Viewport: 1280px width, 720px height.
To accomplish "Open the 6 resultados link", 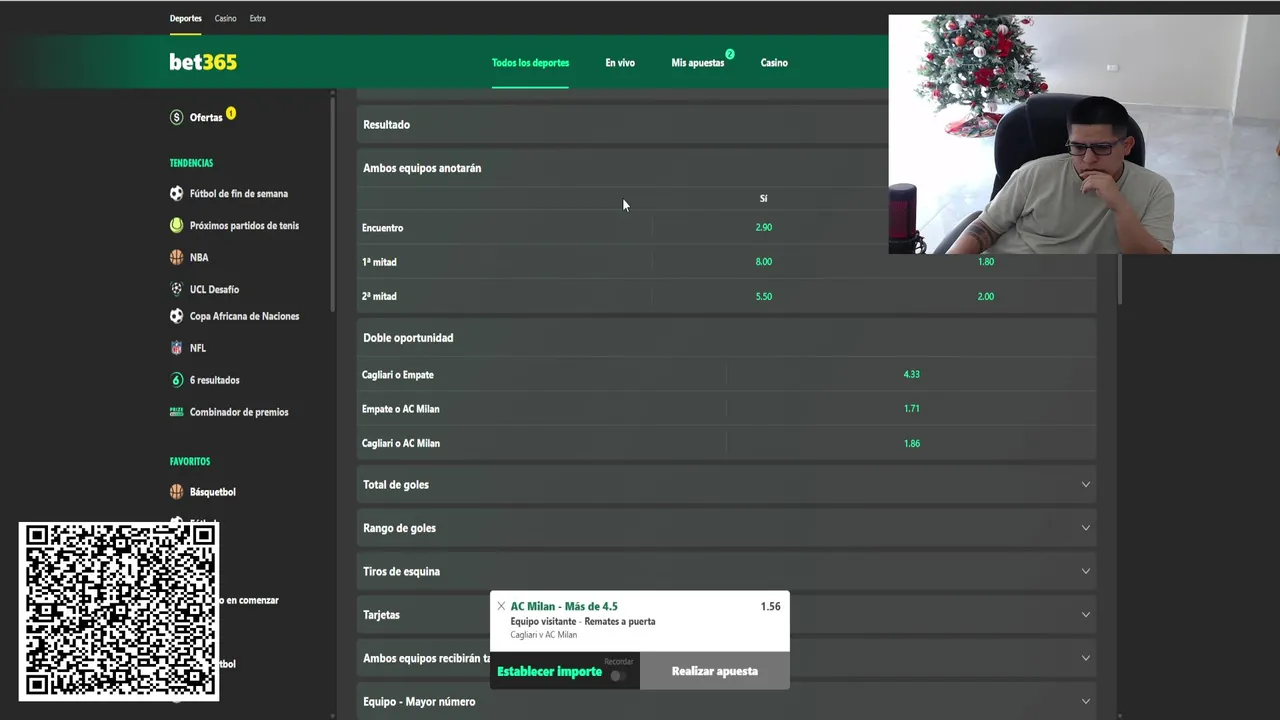I will [x=215, y=380].
